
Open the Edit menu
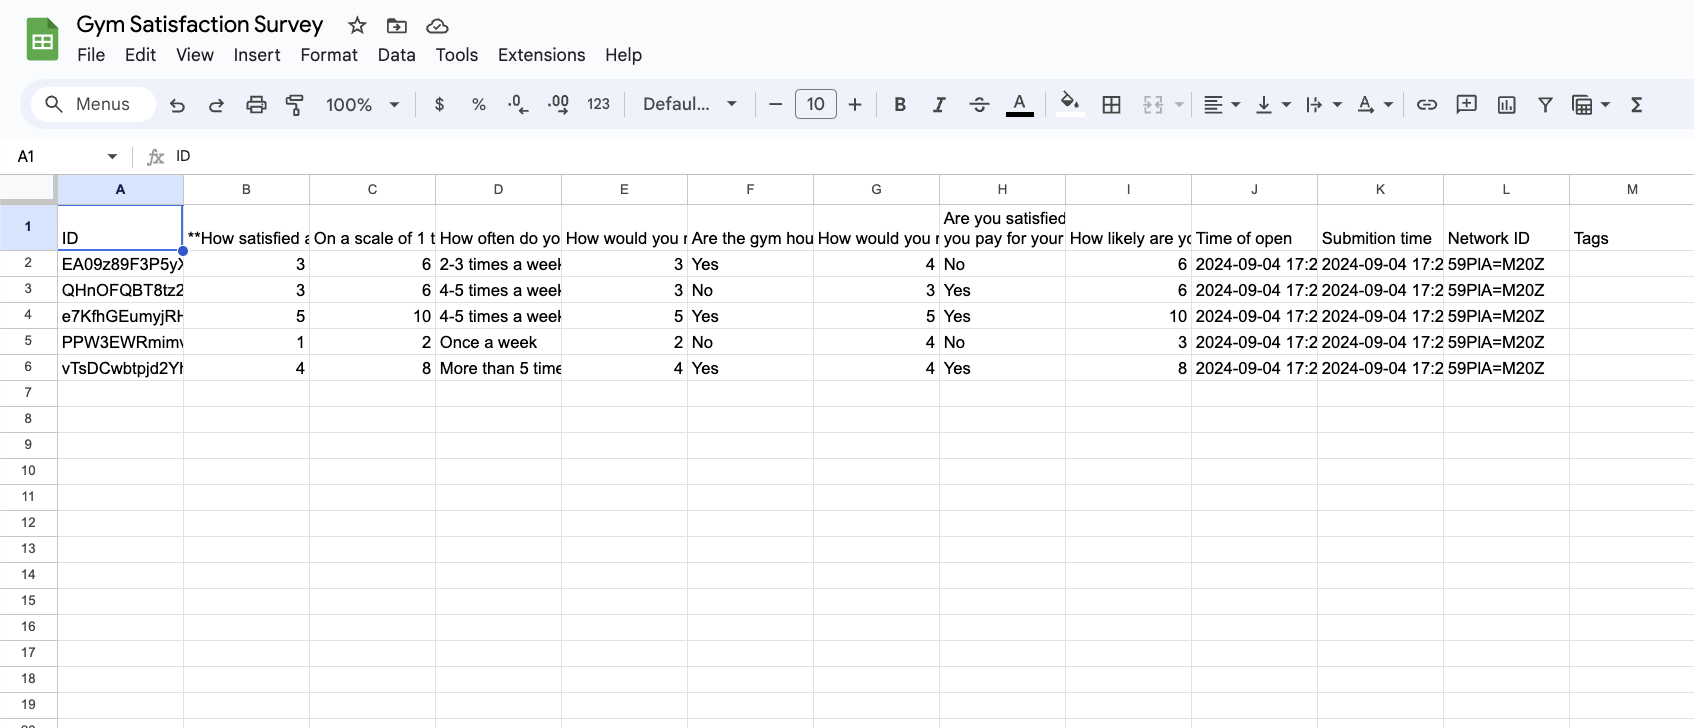(140, 55)
